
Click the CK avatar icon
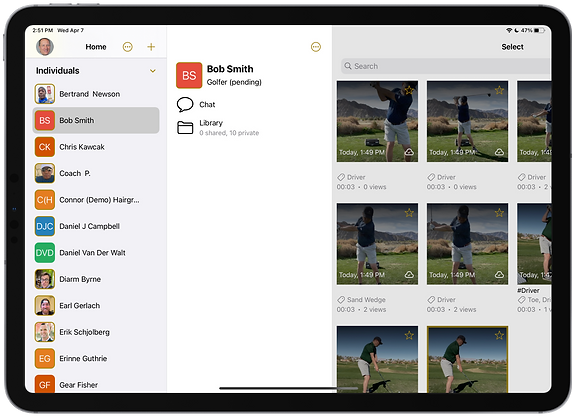[45, 147]
